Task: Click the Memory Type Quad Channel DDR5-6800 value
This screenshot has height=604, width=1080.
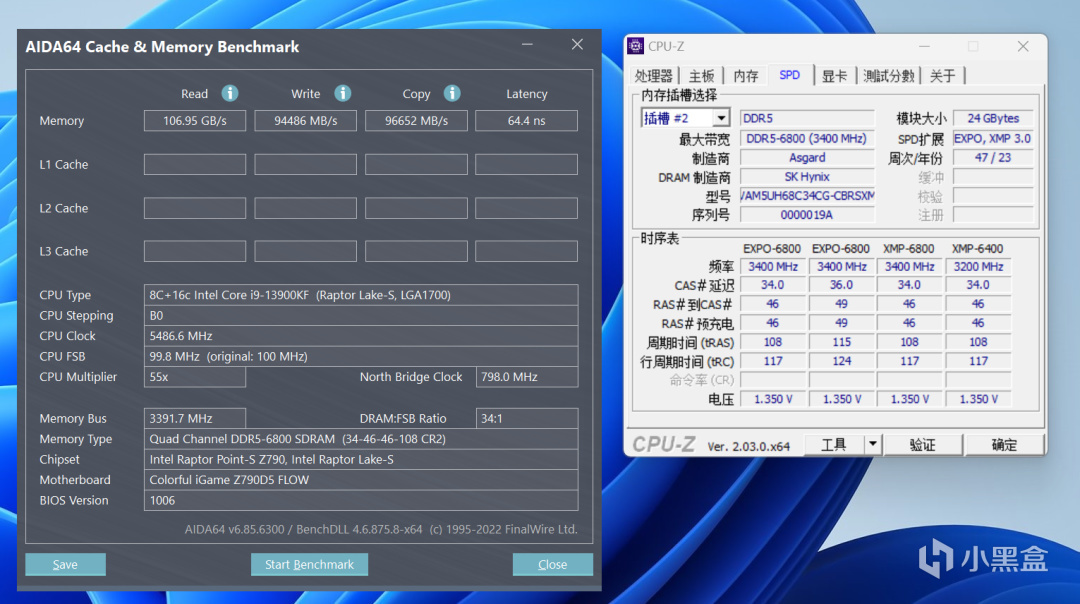Action: 361,439
